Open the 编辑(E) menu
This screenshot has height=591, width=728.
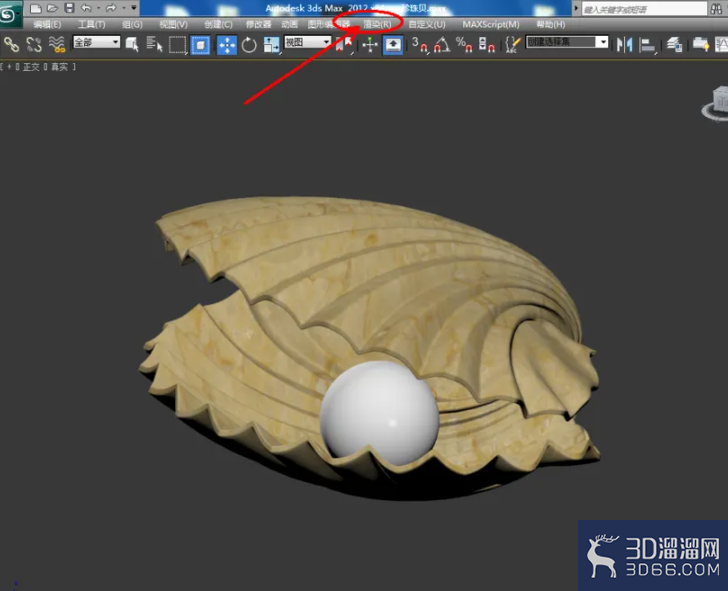point(47,24)
